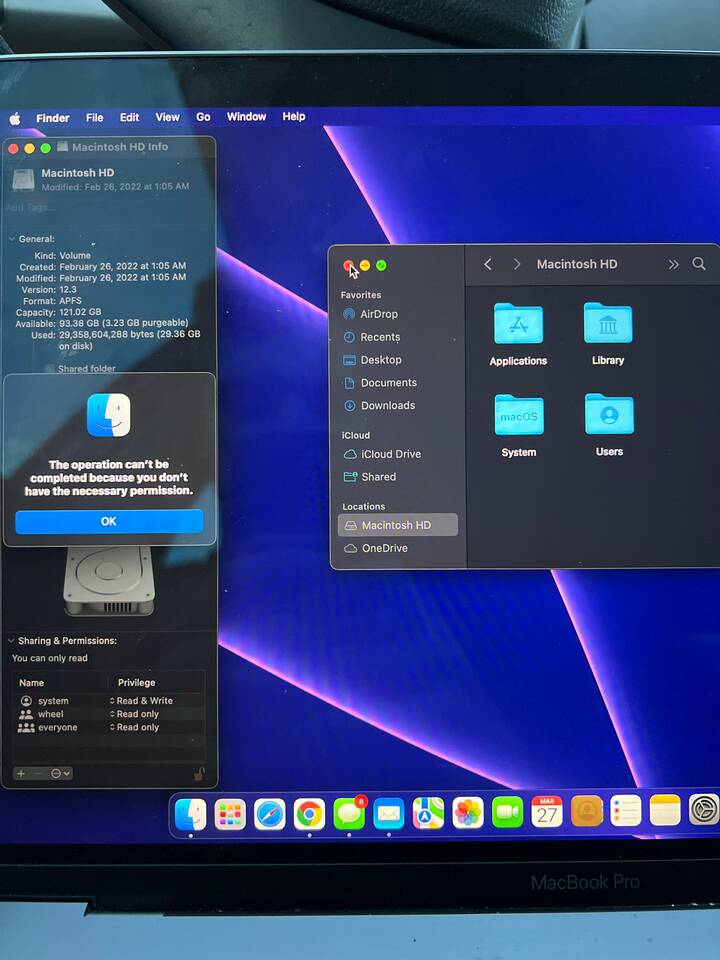Open Reminders from the Dock
The image size is (720, 960).
click(626, 810)
